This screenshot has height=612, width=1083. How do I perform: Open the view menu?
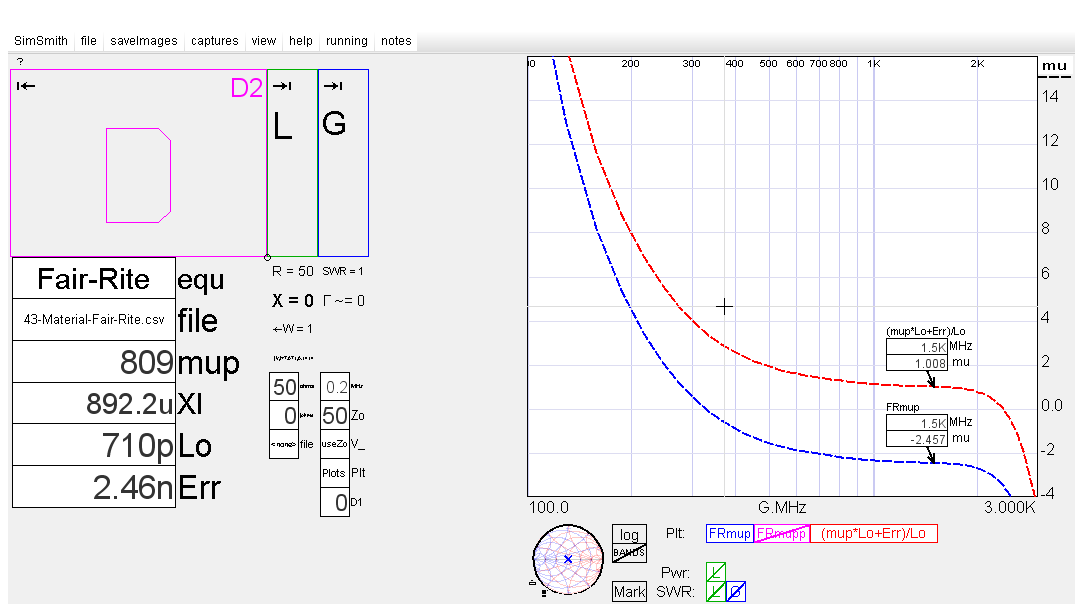coord(264,41)
